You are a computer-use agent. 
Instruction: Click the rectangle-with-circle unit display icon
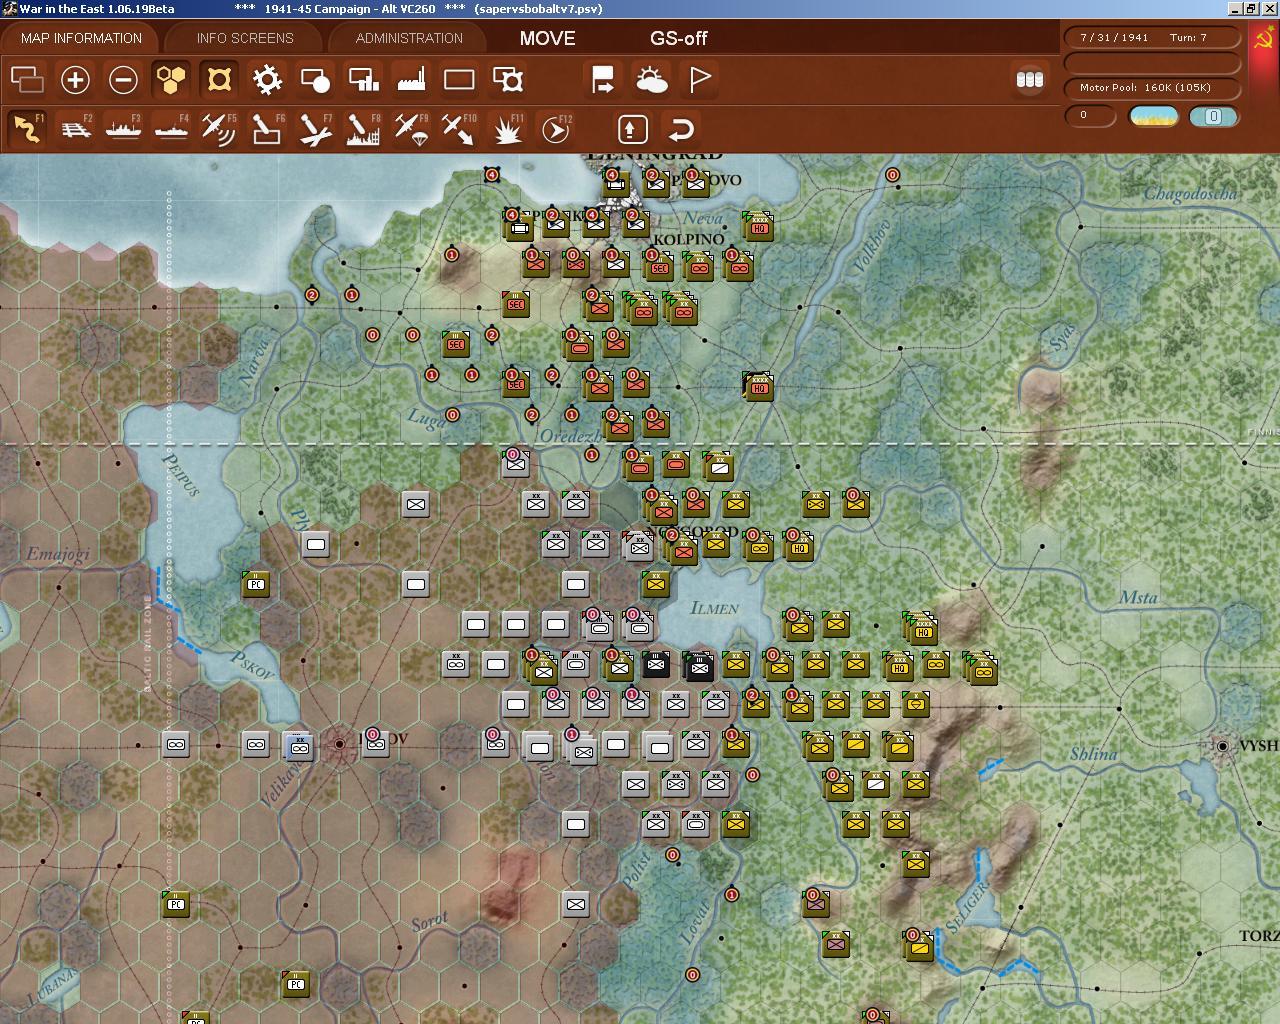point(315,79)
